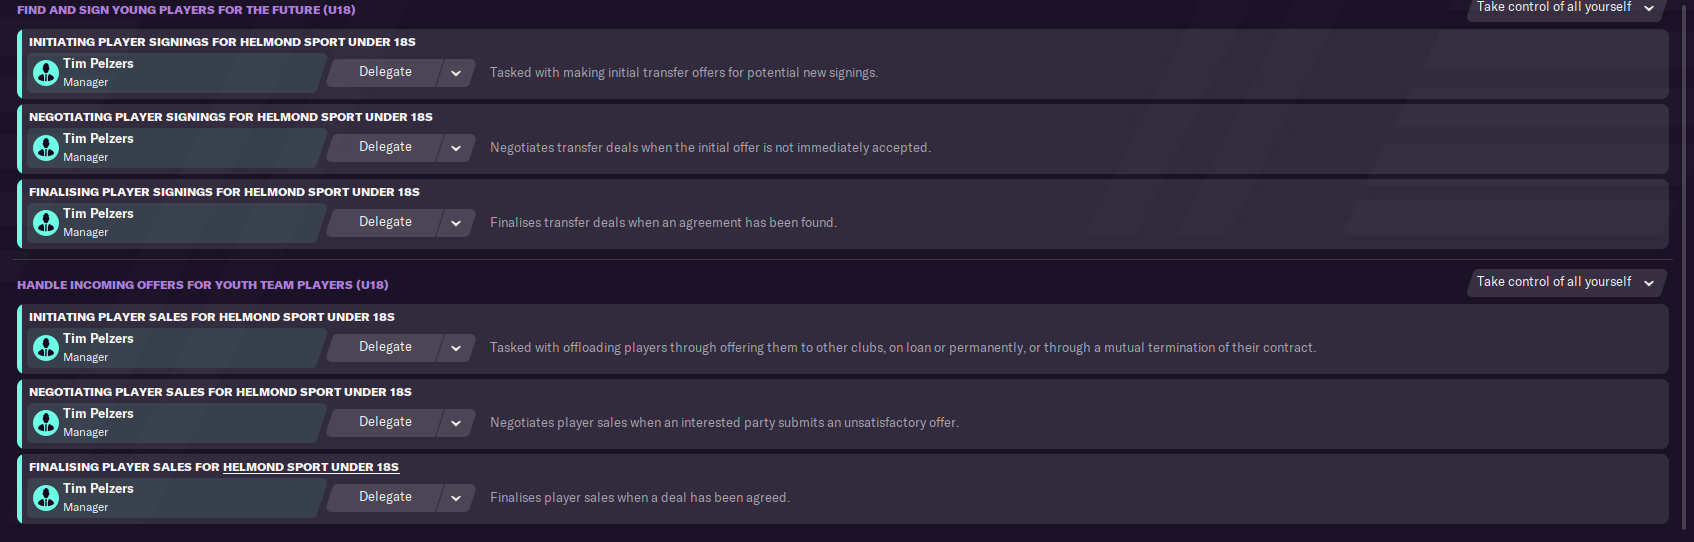Expand Delegate chevron for Finalising Player Sales
The height and width of the screenshot is (542, 1694).
coord(456,498)
